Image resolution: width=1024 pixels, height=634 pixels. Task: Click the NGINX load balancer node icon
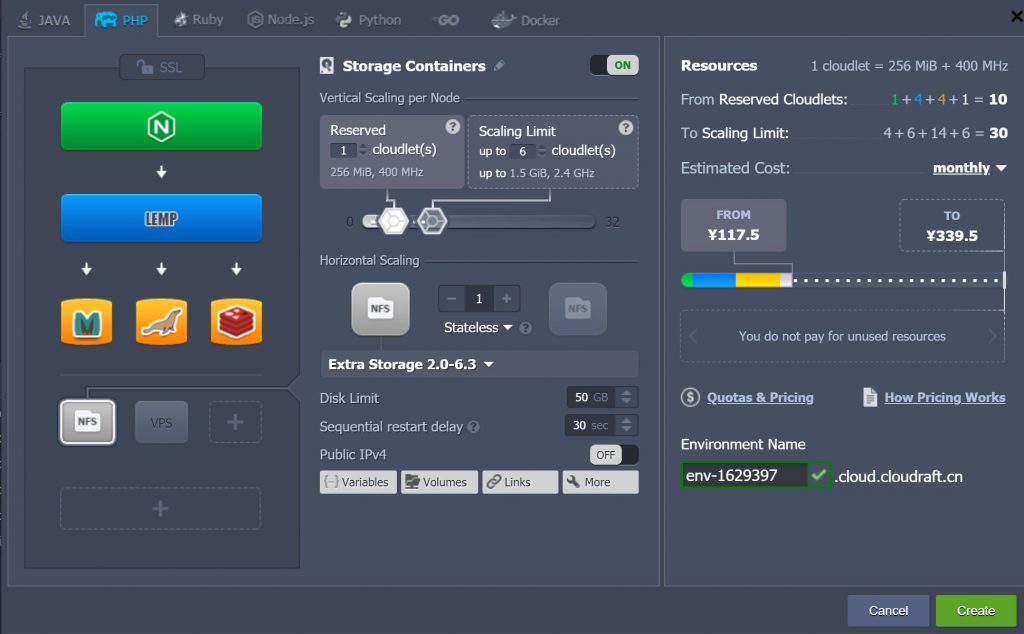click(161, 126)
